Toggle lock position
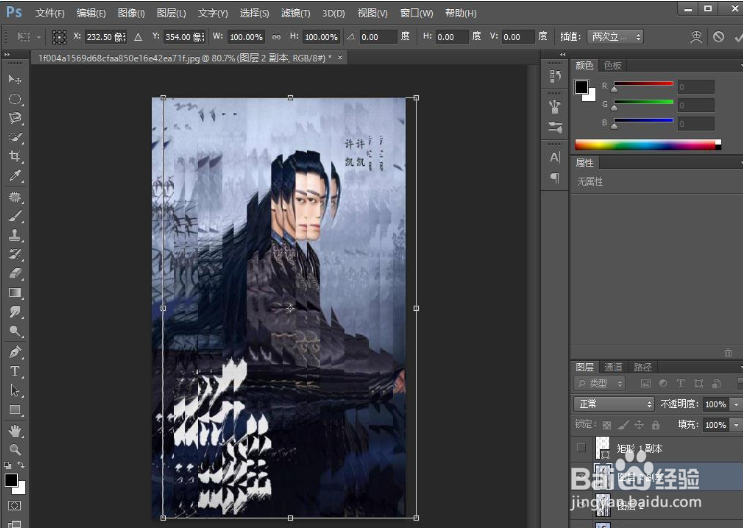The height and width of the screenshot is (528, 743). (639, 425)
